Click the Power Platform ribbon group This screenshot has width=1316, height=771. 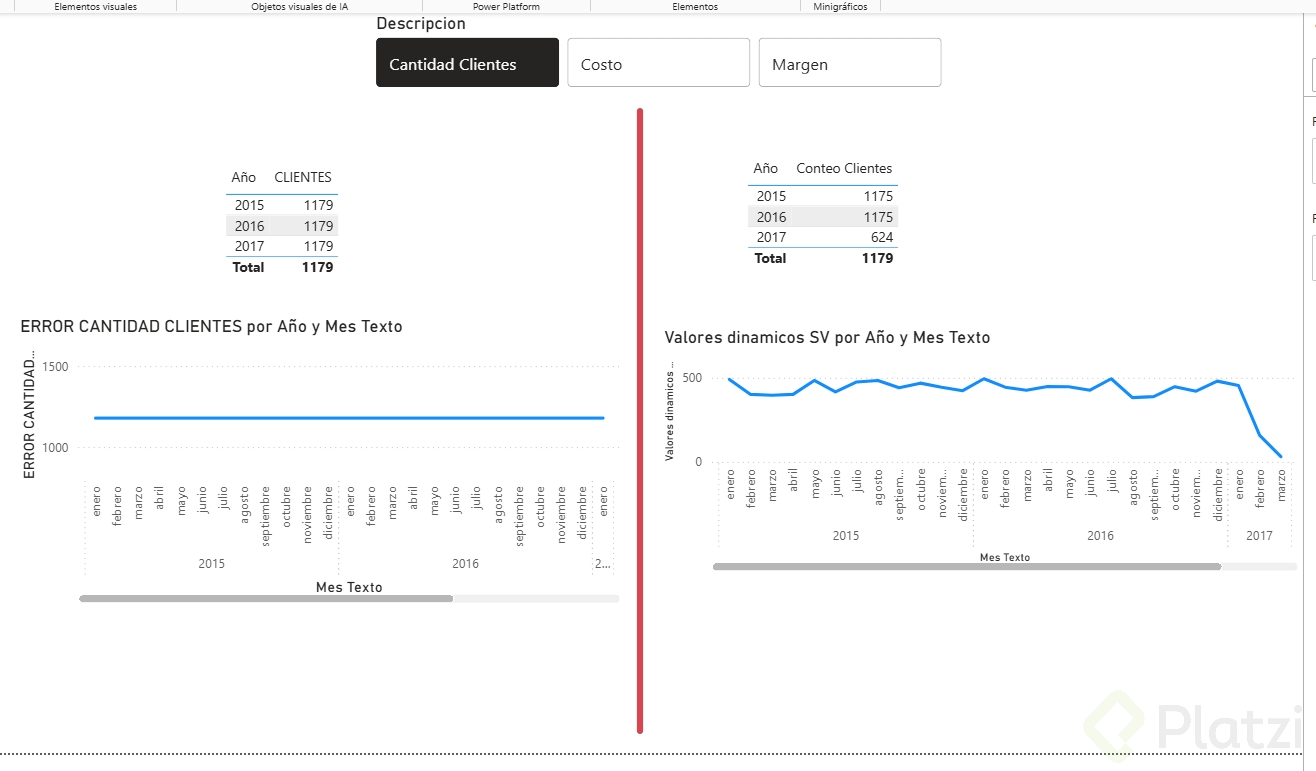coord(506,6)
